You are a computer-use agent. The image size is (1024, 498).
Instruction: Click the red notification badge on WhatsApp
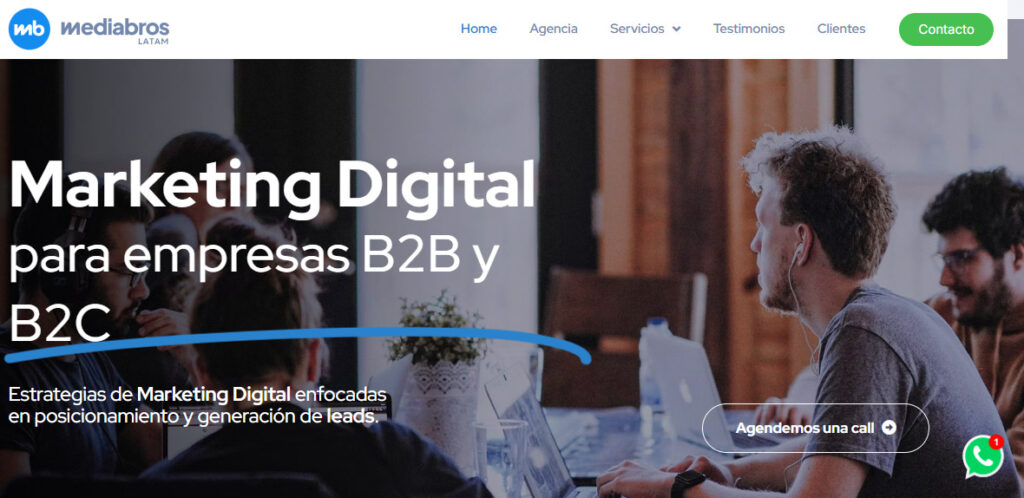coord(995,442)
